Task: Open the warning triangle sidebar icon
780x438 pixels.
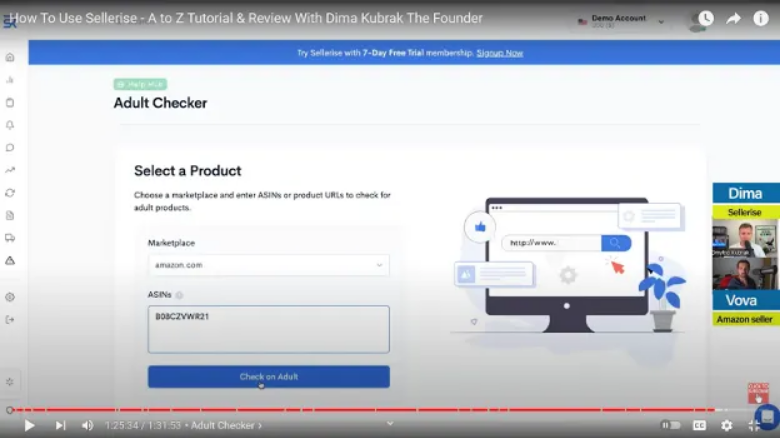Action: tap(10, 260)
